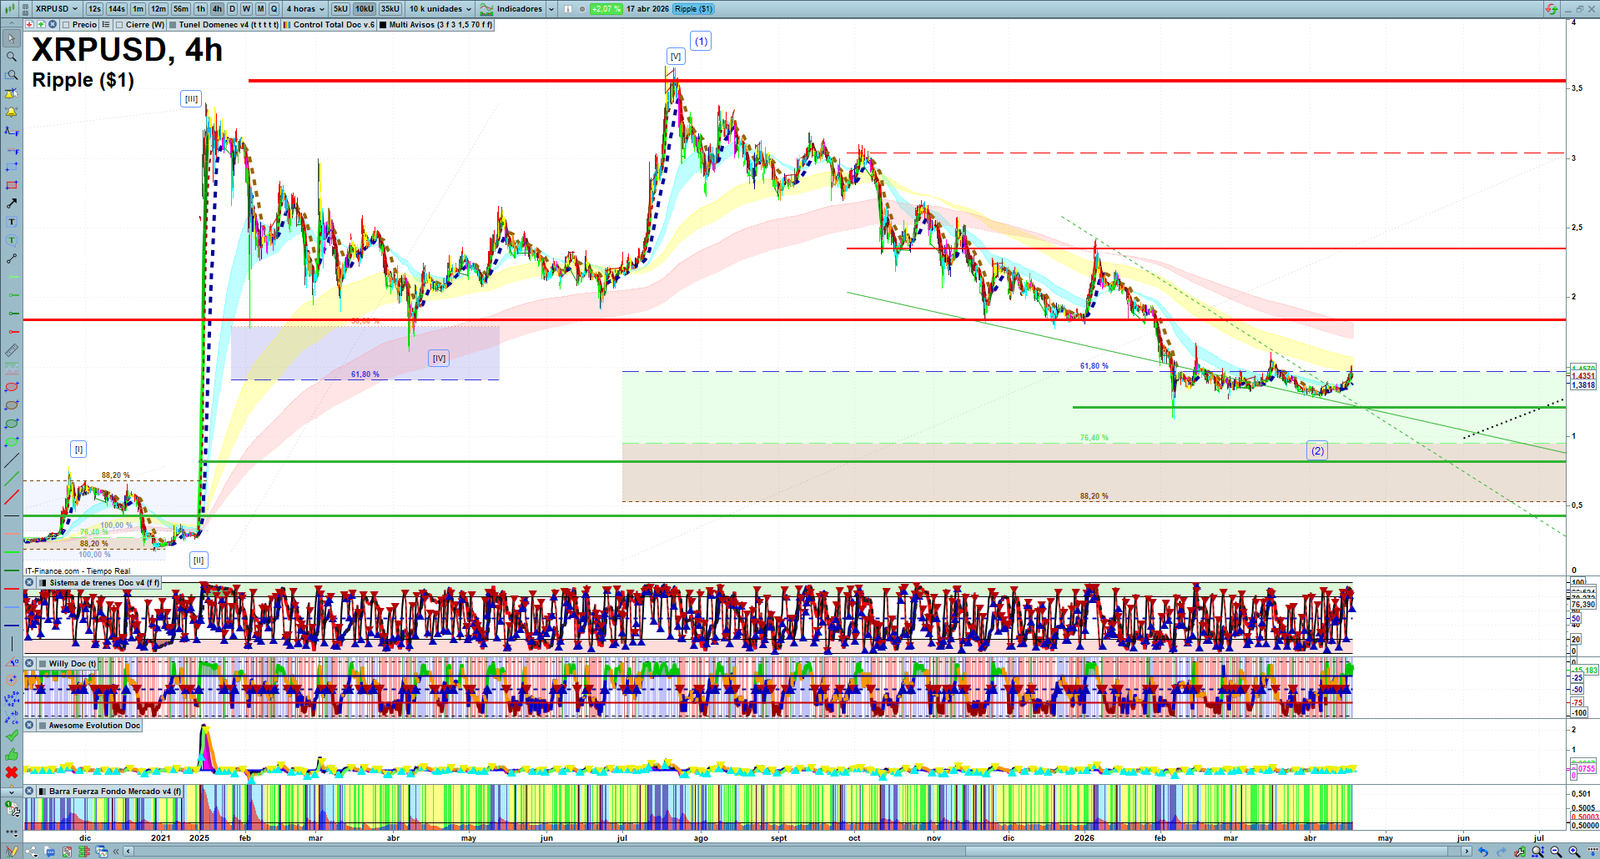This screenshot has width=1600, height=859.
Task: Open the Indicadores dropdown arrow
Action: [x=551, y=9]
